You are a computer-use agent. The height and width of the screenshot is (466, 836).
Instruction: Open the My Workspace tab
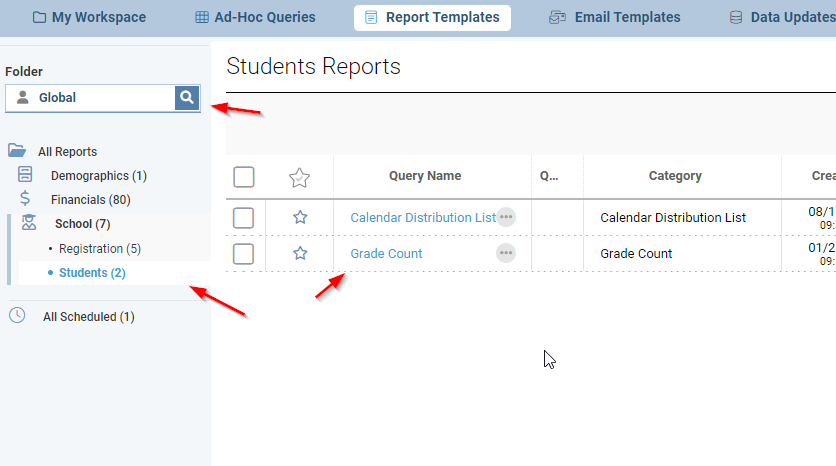[89, 18]
